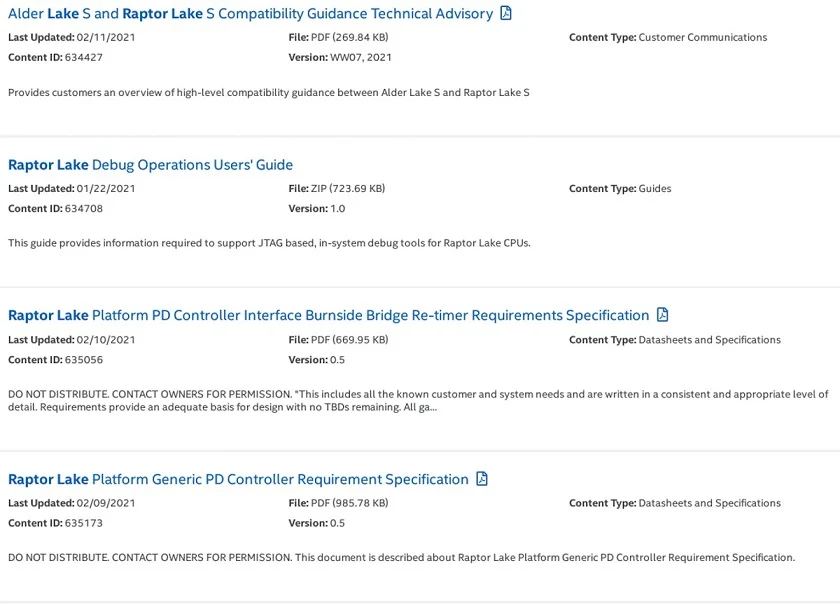Click Content Type Guides label
The width and height of the screenshot is (840, 605).
point(620,188)
